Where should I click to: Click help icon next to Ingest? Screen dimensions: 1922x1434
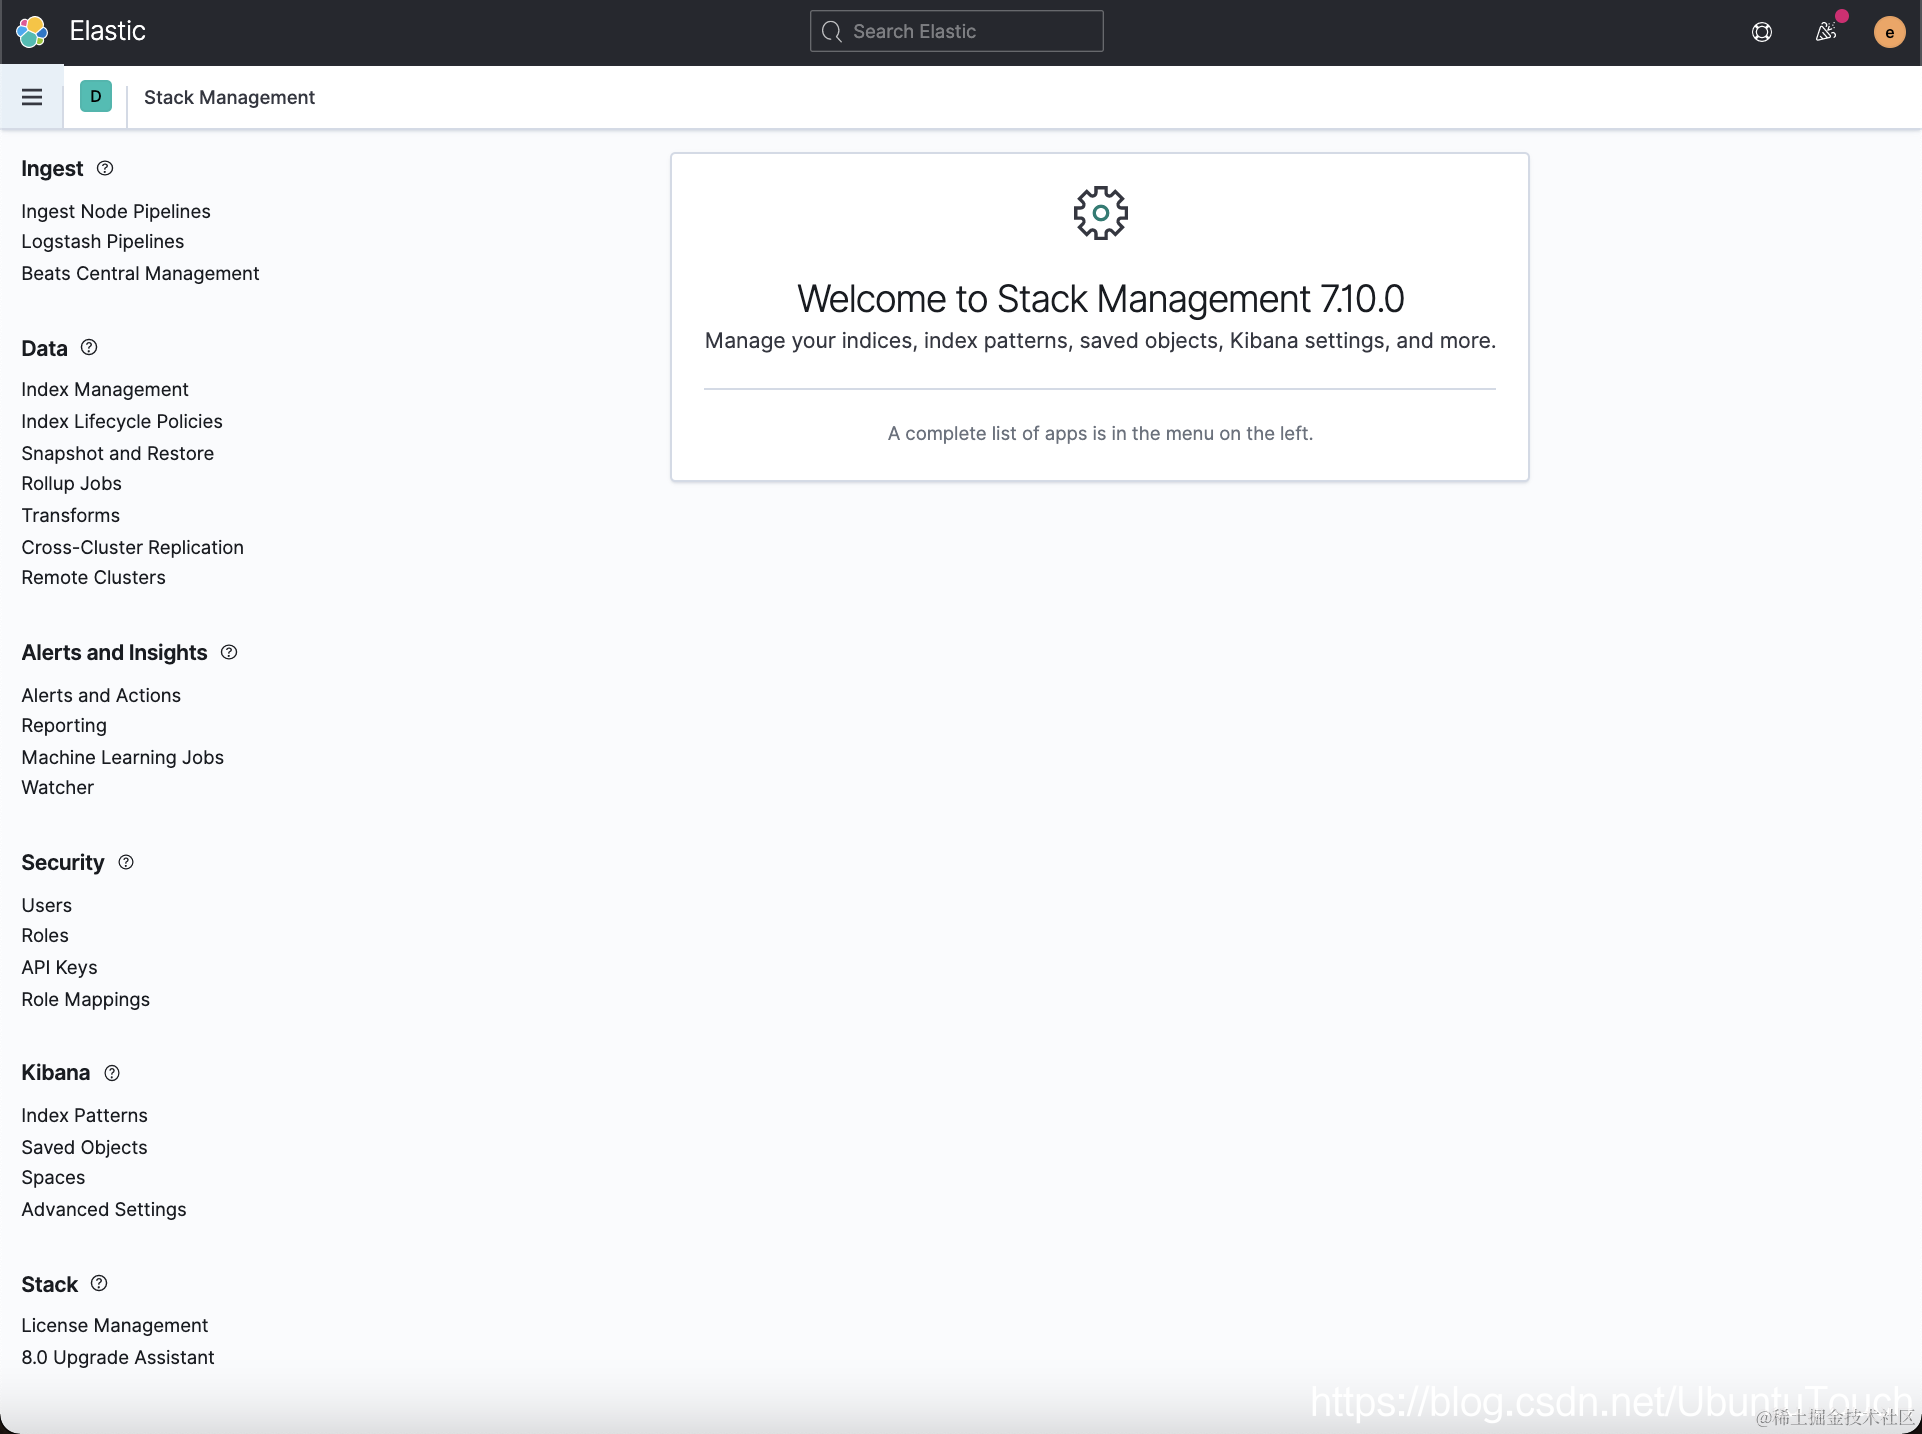105,168
